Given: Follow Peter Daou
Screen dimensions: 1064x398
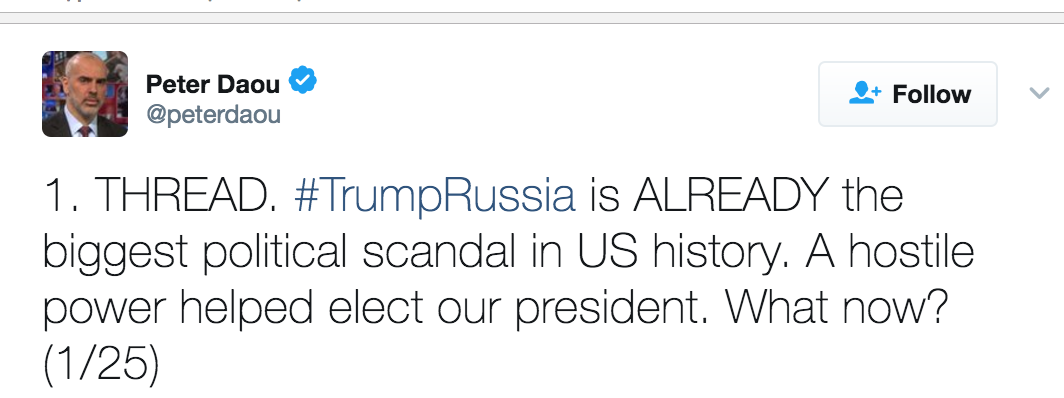Looking at the screenshot, I should (908, 94).
